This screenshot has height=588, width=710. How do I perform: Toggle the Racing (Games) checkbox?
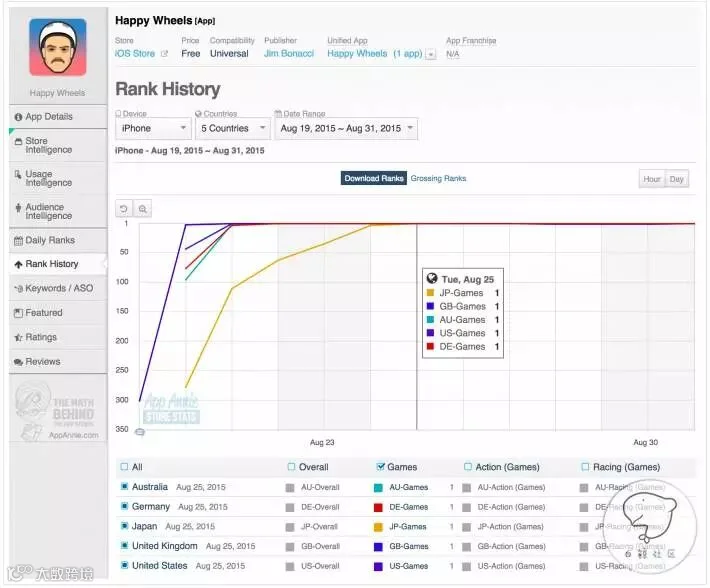point(585,467)
